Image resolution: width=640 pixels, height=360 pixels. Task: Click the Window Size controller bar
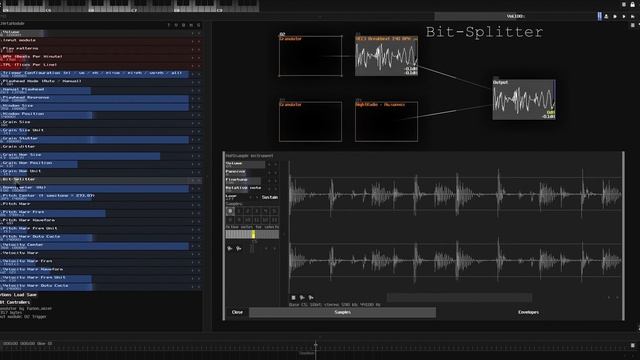pos(95,107)
